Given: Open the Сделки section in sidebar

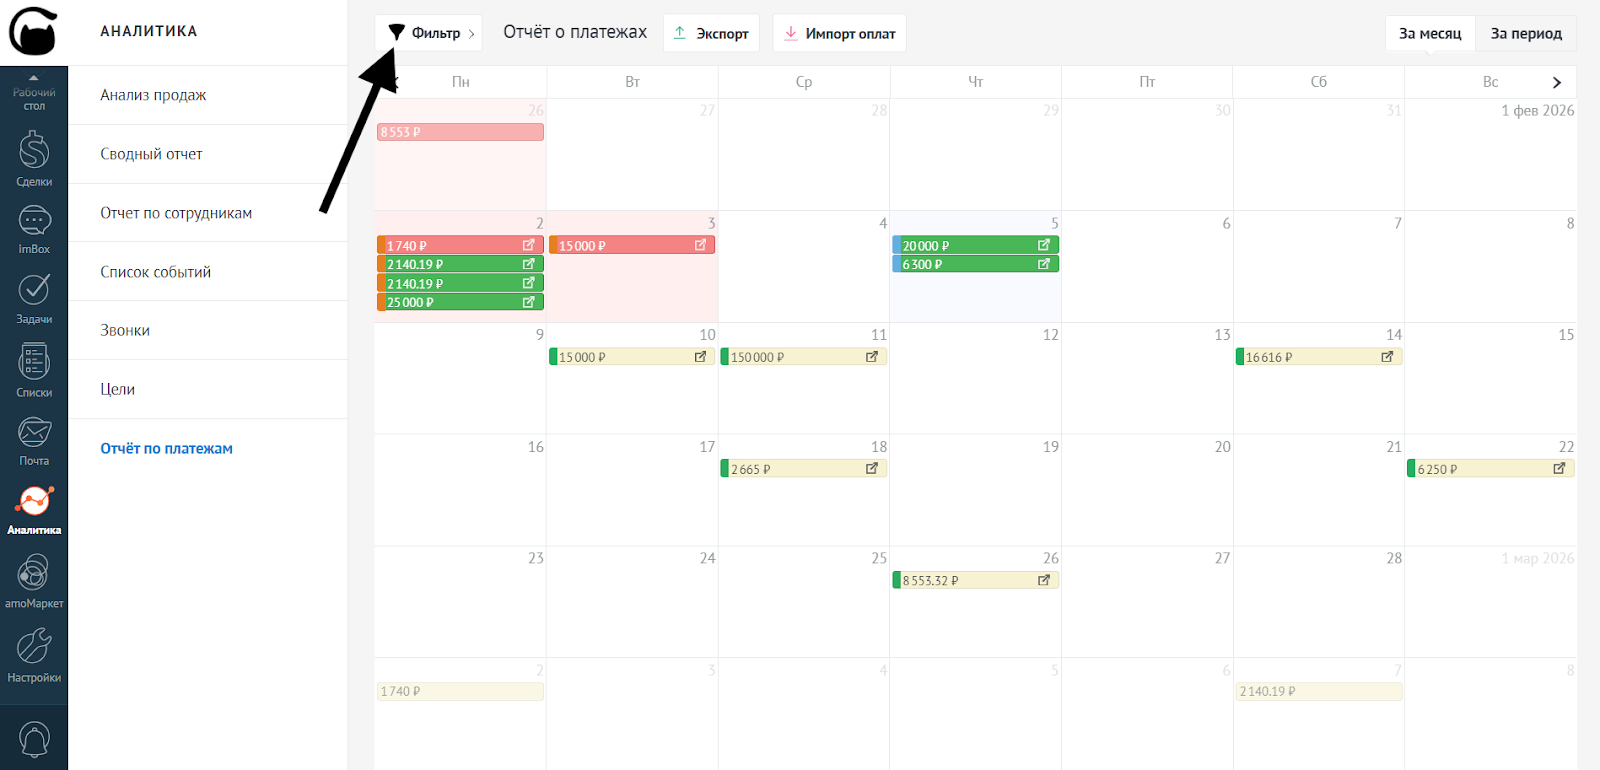Looking at the screenshot, I should point(34,159).
